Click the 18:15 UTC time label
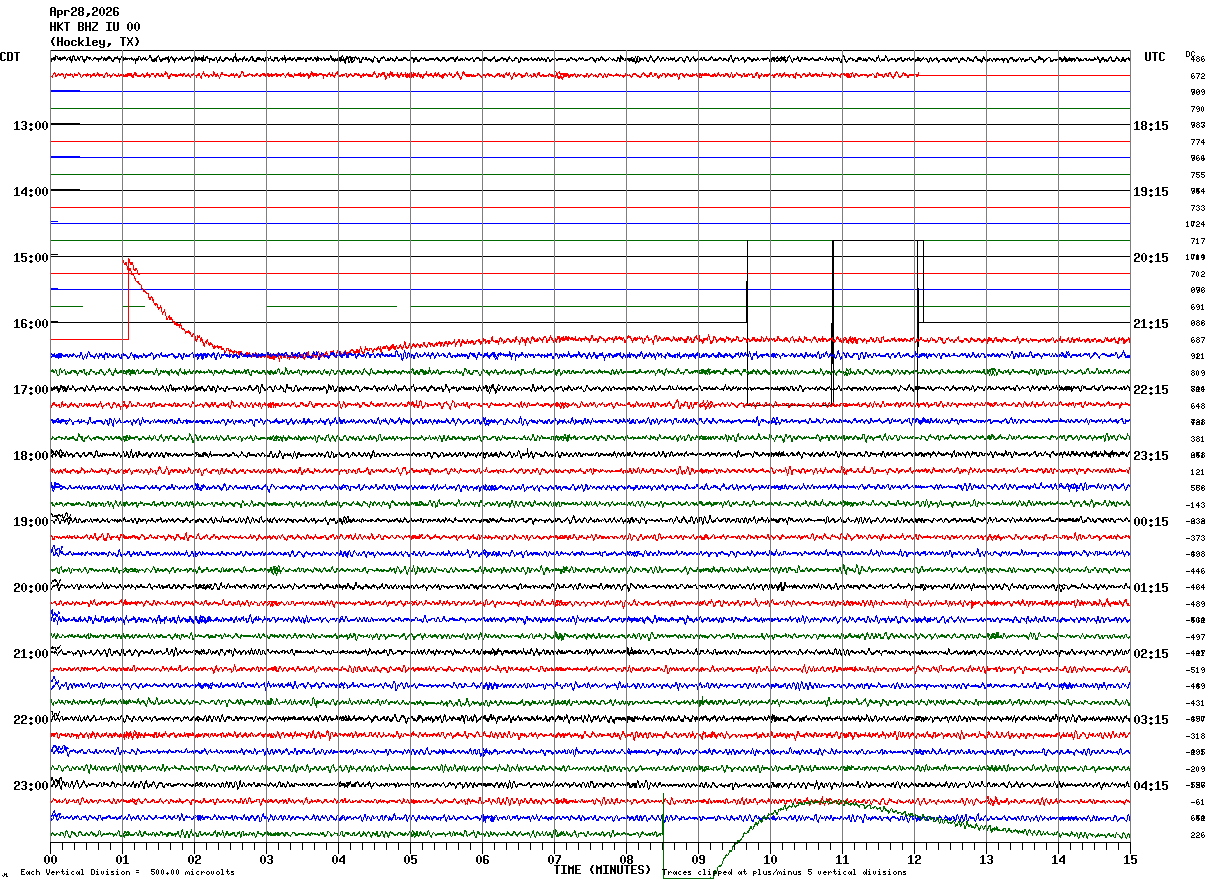The height and width of the screenshot is (886, 1210). pyautogui.click(x=1150, y=126)
